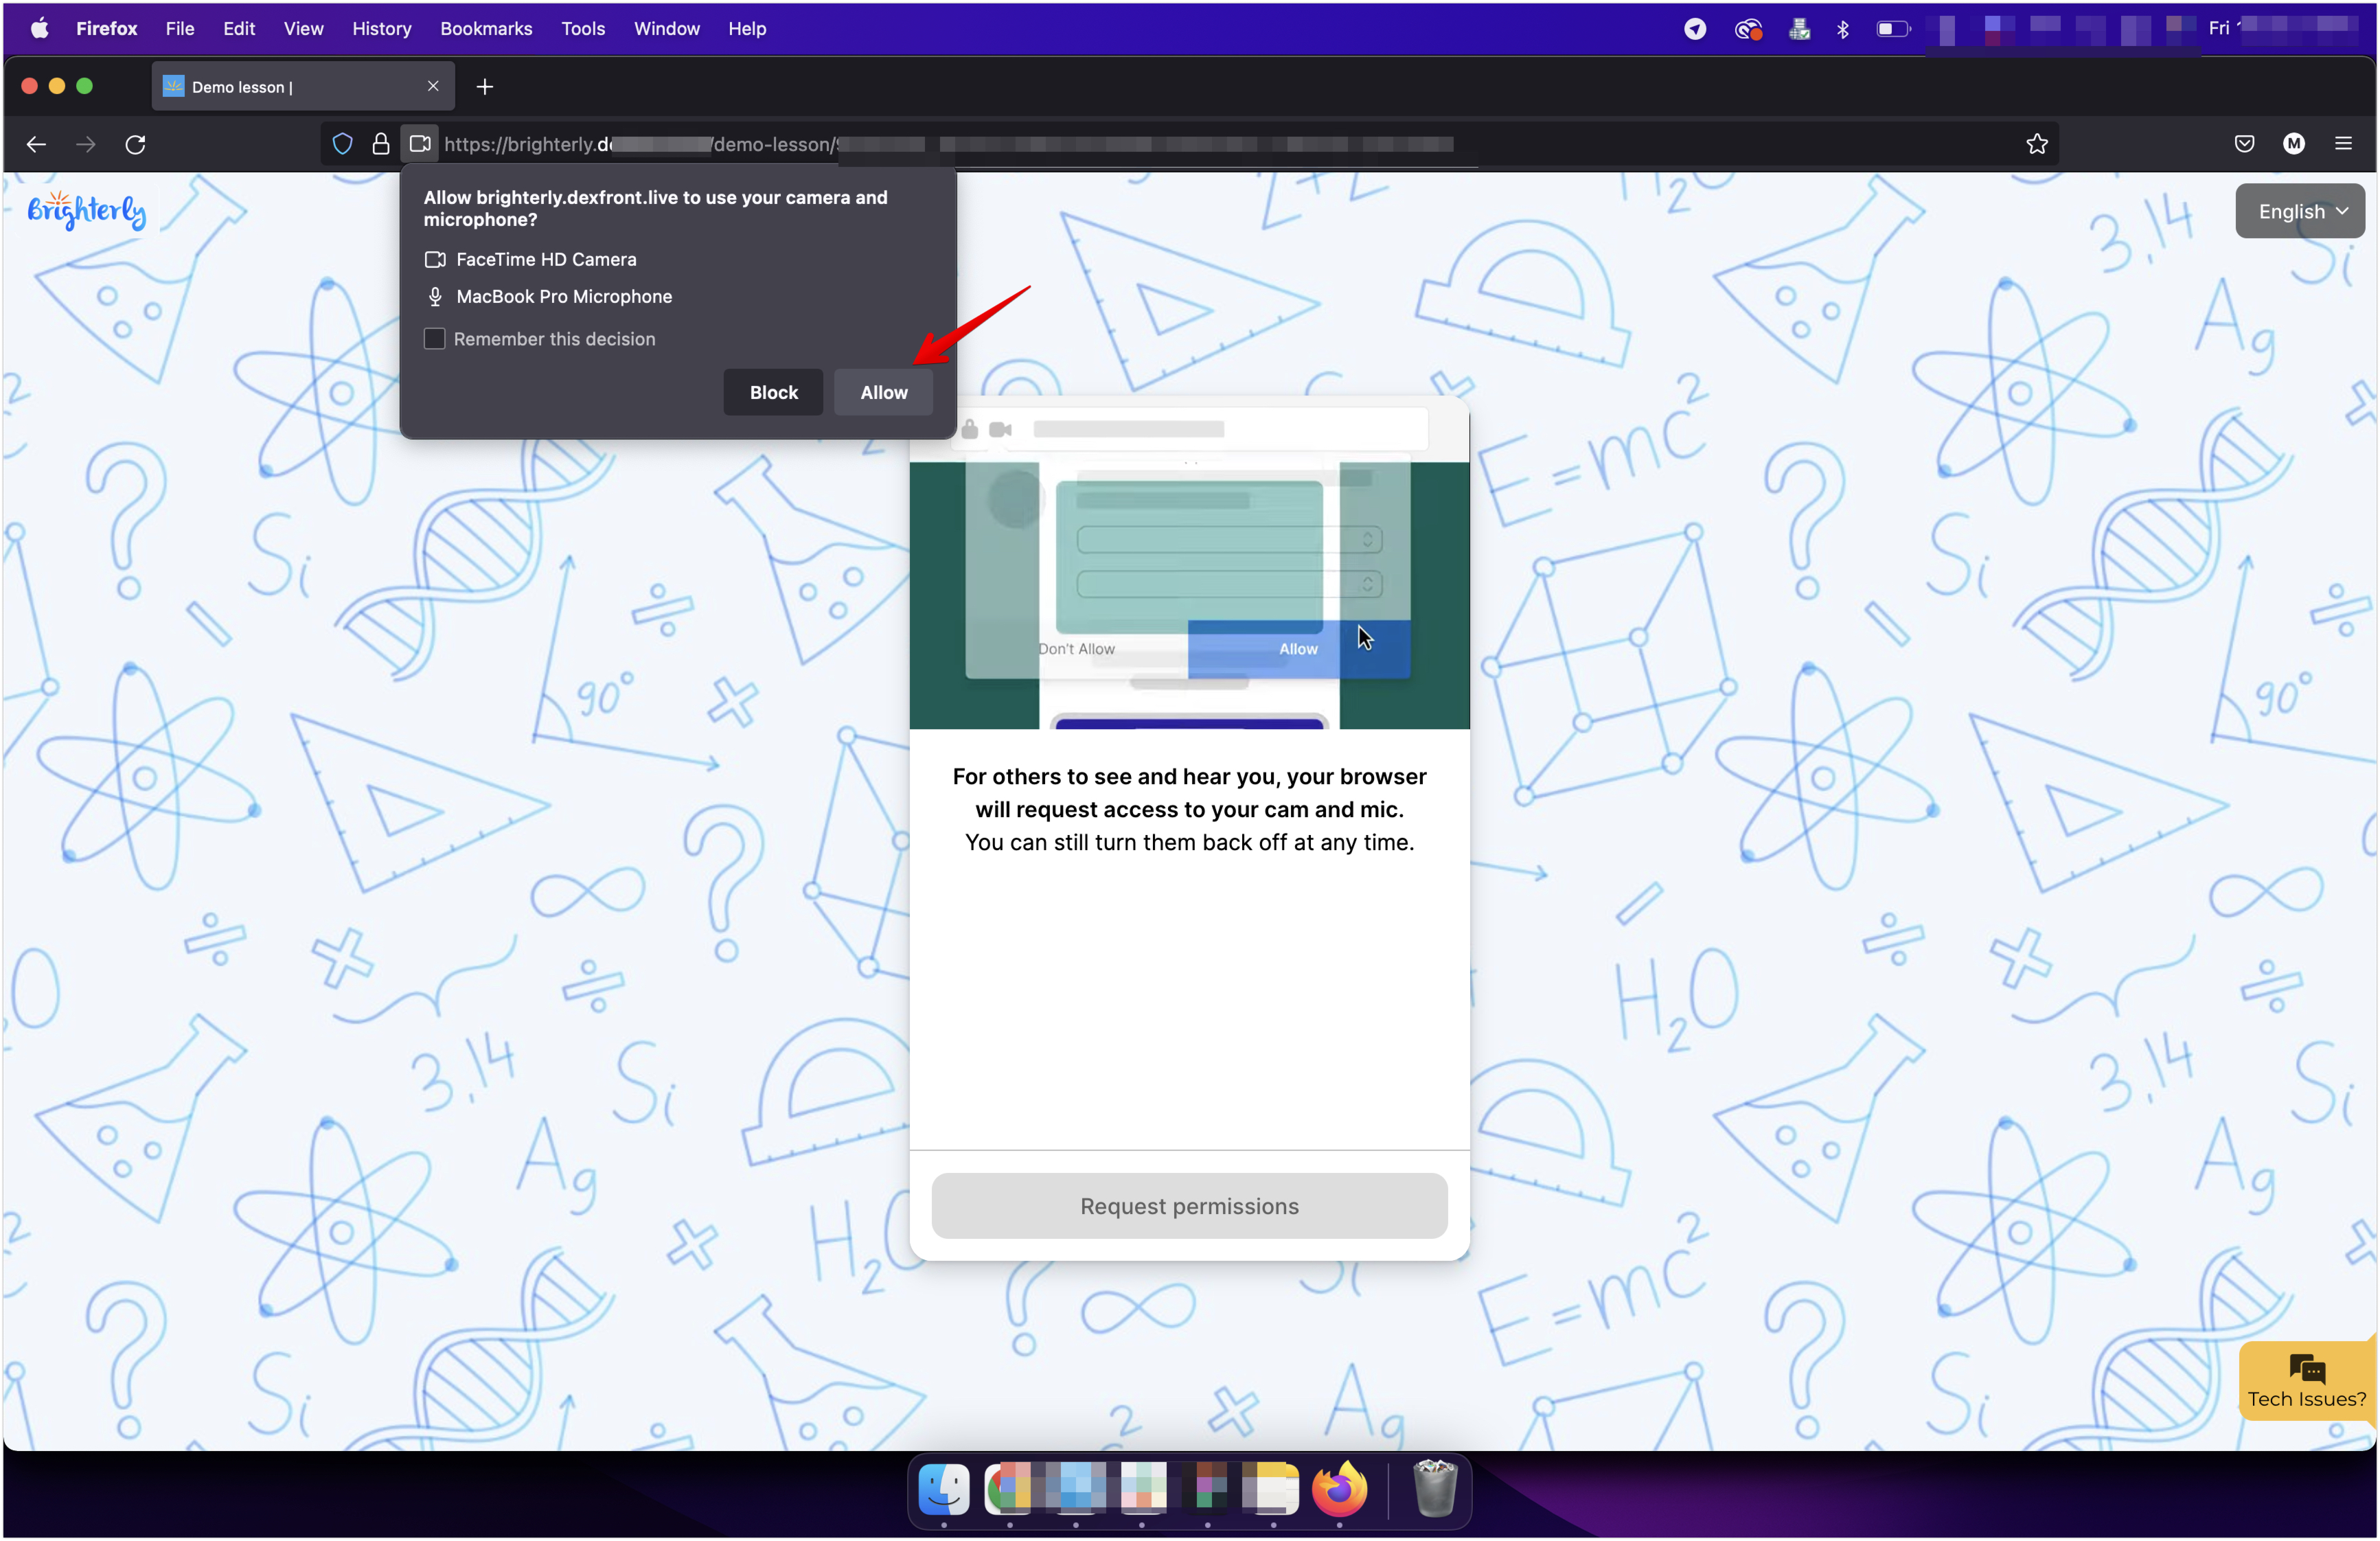Close the Demo lesson tab
The image size is (2380, 1541).
(433, 86)
